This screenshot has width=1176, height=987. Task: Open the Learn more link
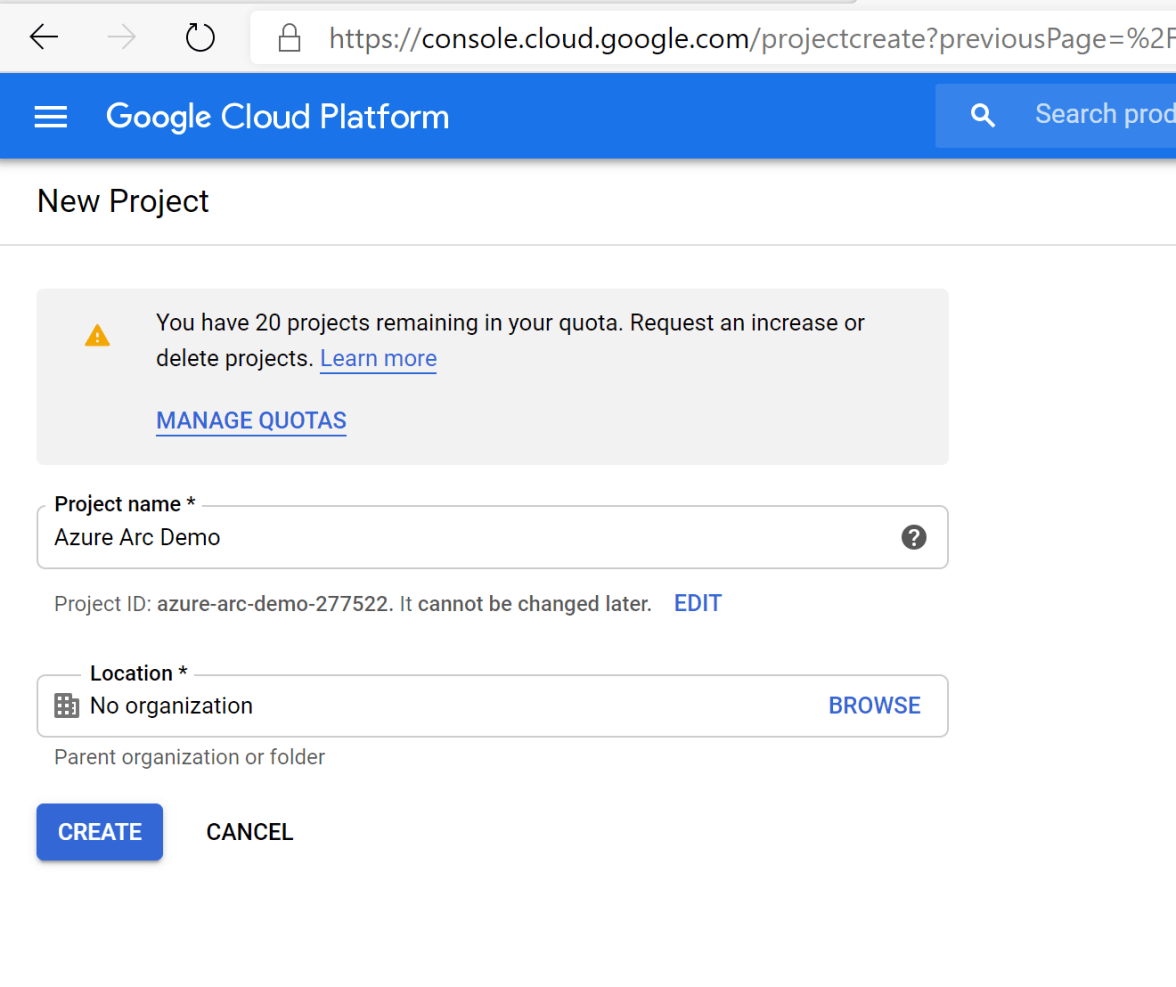click(x=378, y=358)
